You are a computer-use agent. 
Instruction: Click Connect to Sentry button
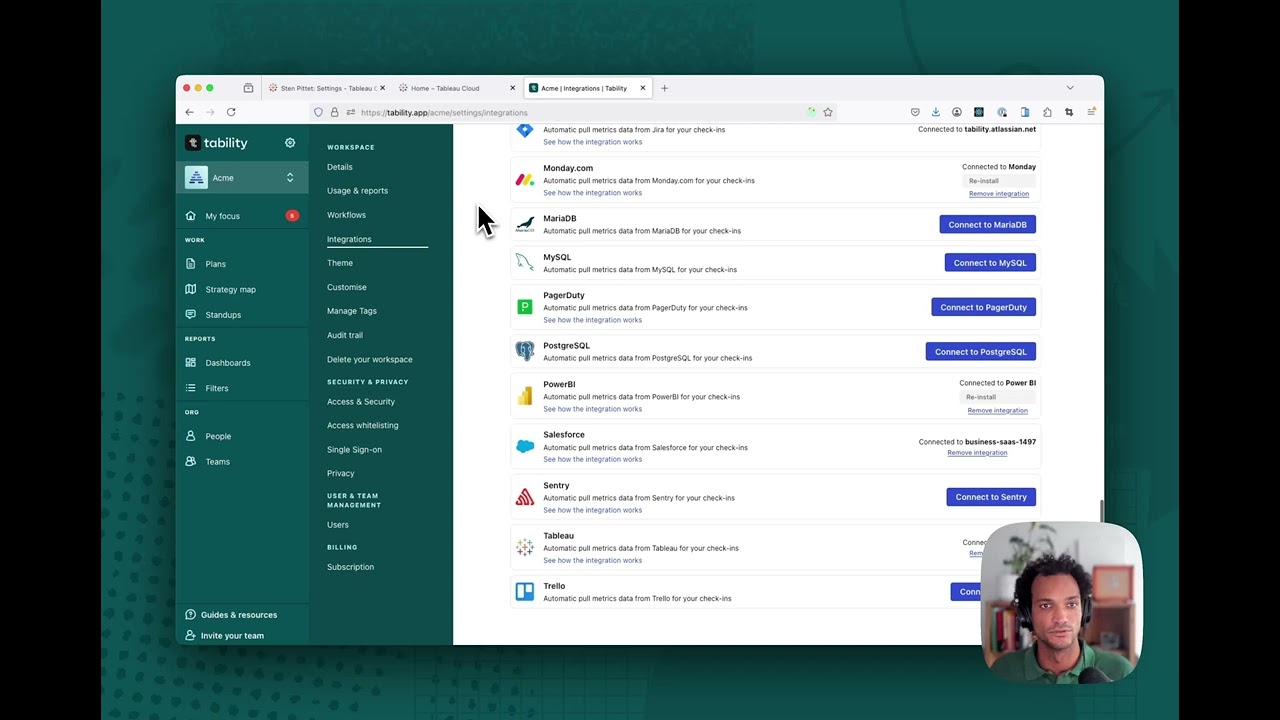991,497
